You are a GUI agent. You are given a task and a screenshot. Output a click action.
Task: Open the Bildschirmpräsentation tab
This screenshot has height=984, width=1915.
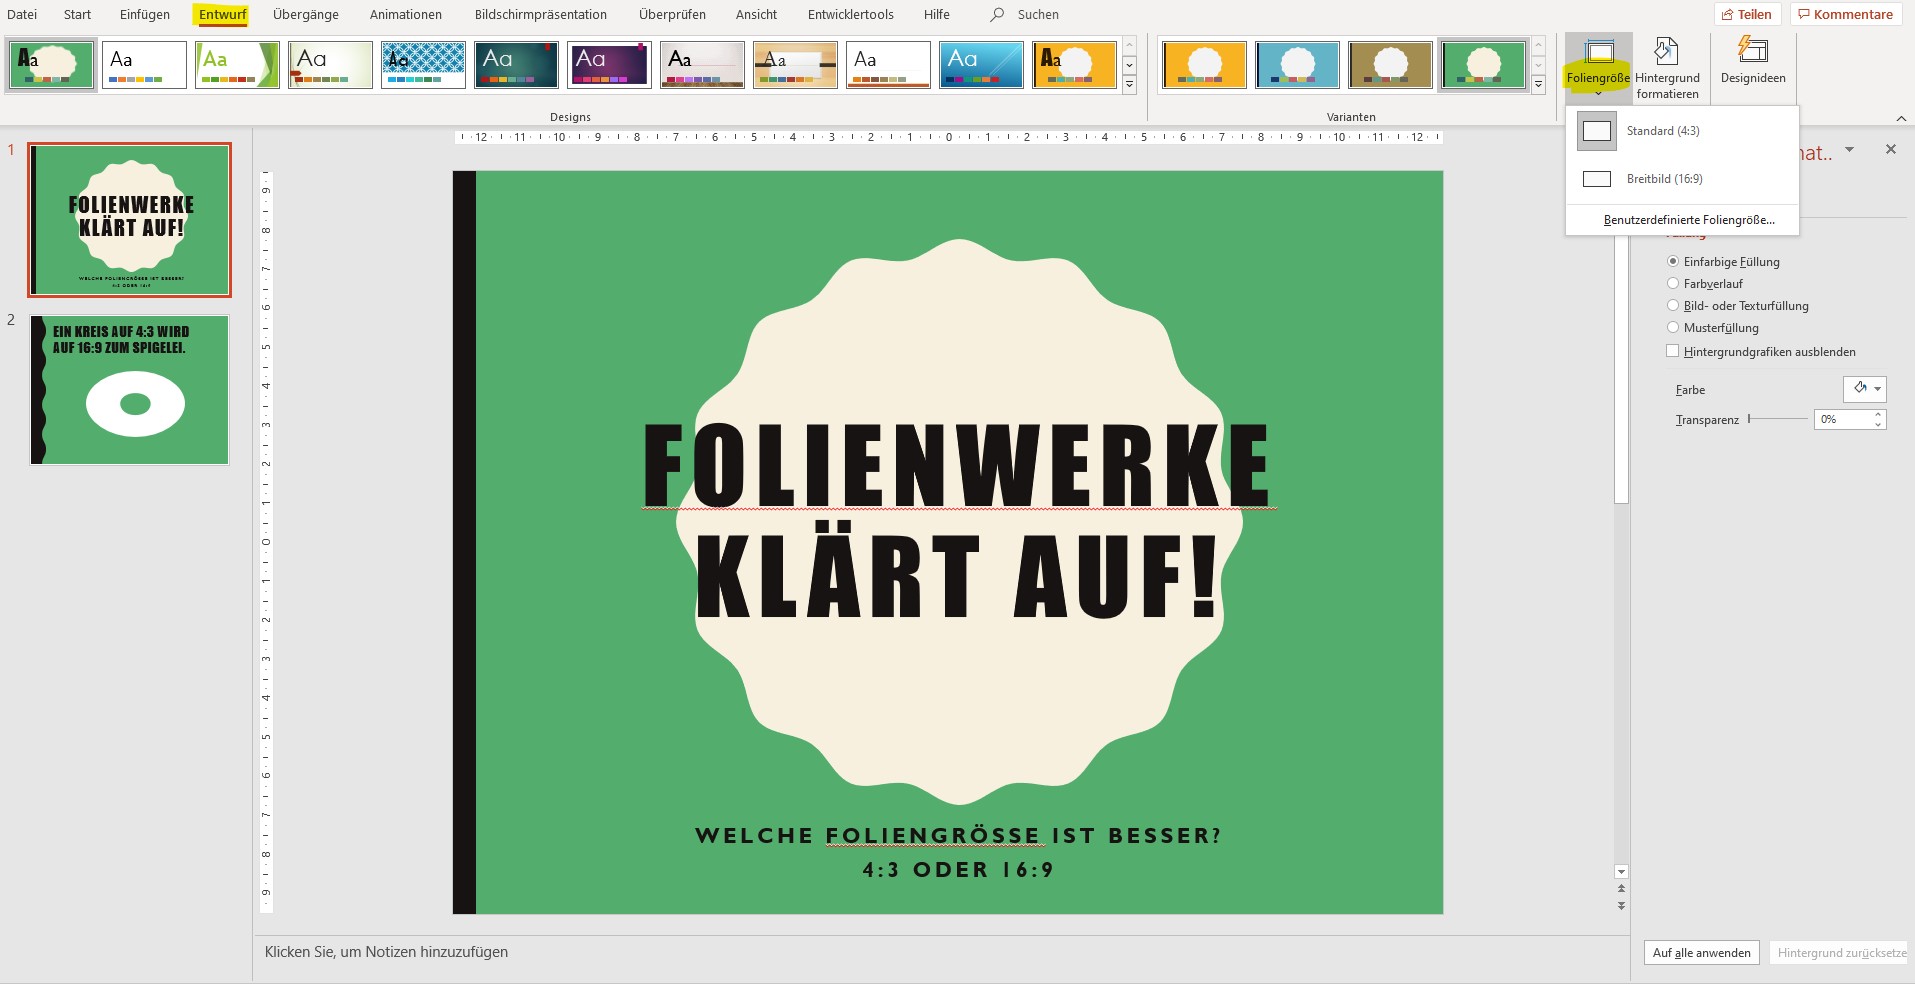point(541,14)
